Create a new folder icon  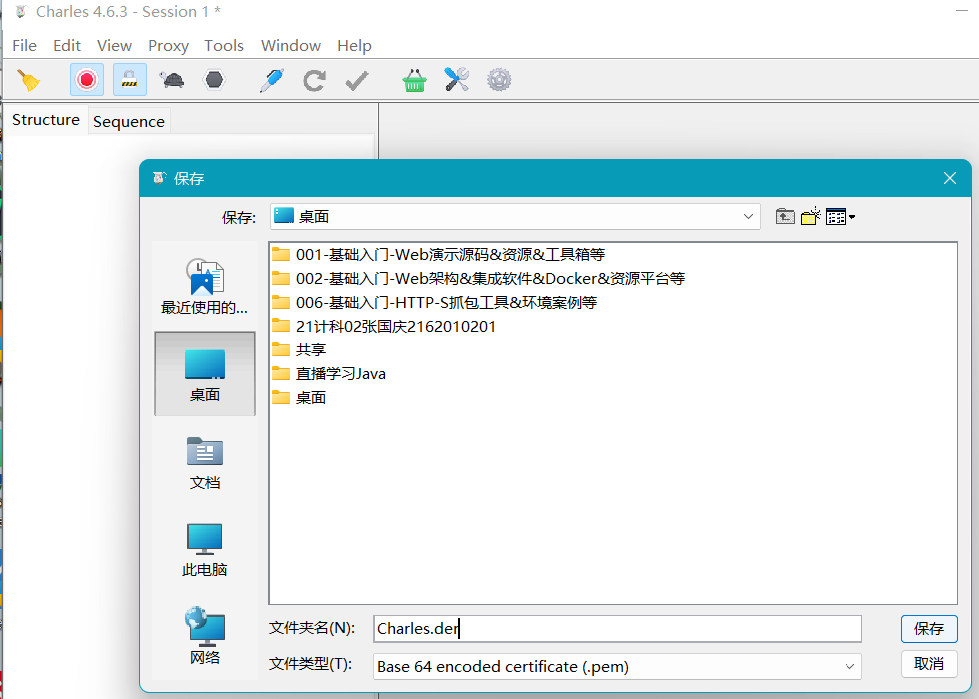point(810,217)
